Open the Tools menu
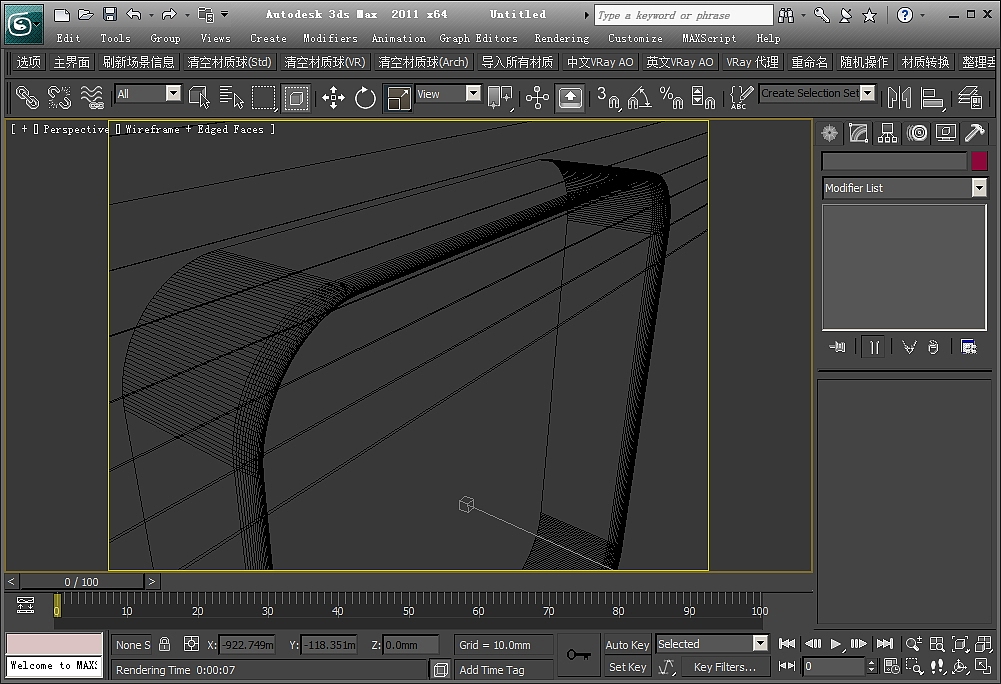 tap(116, 38)
